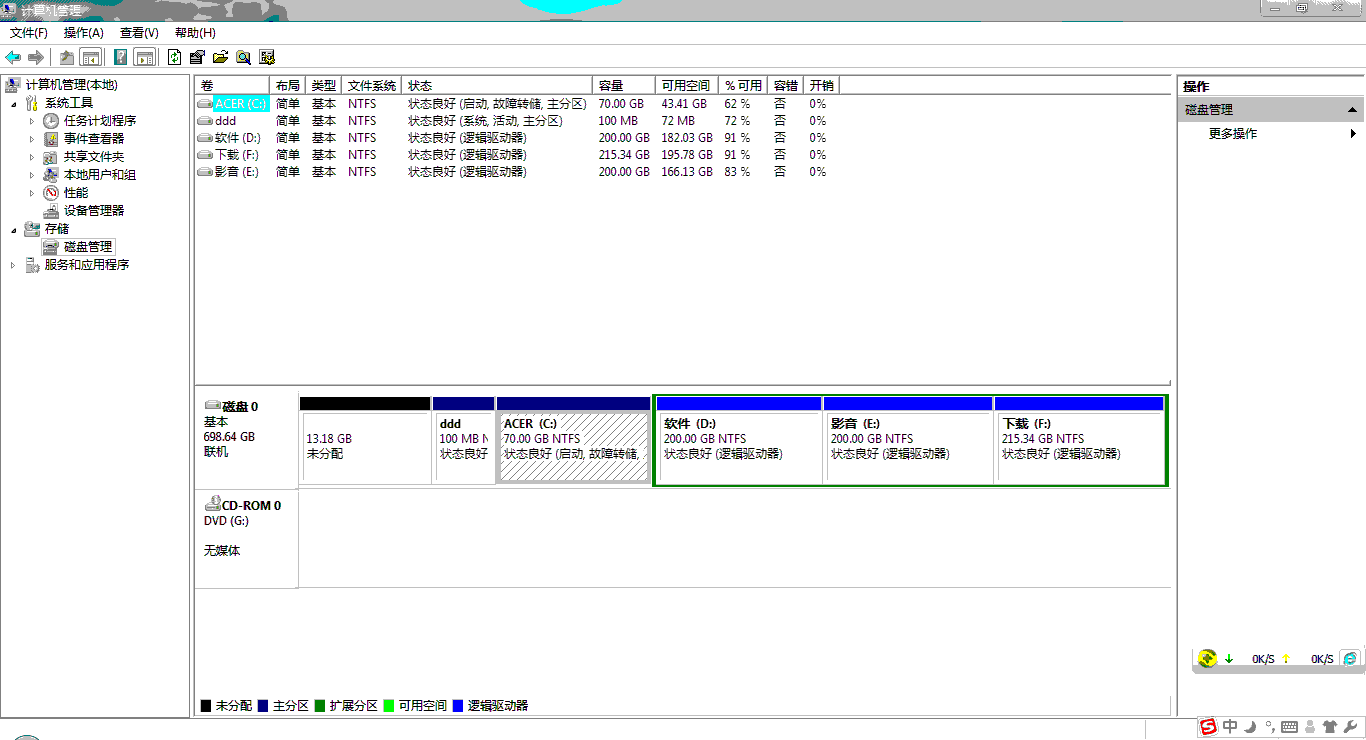
Task: Select the 软件 (D:) partition block in disk map
Action: click(x=739, y=440)
